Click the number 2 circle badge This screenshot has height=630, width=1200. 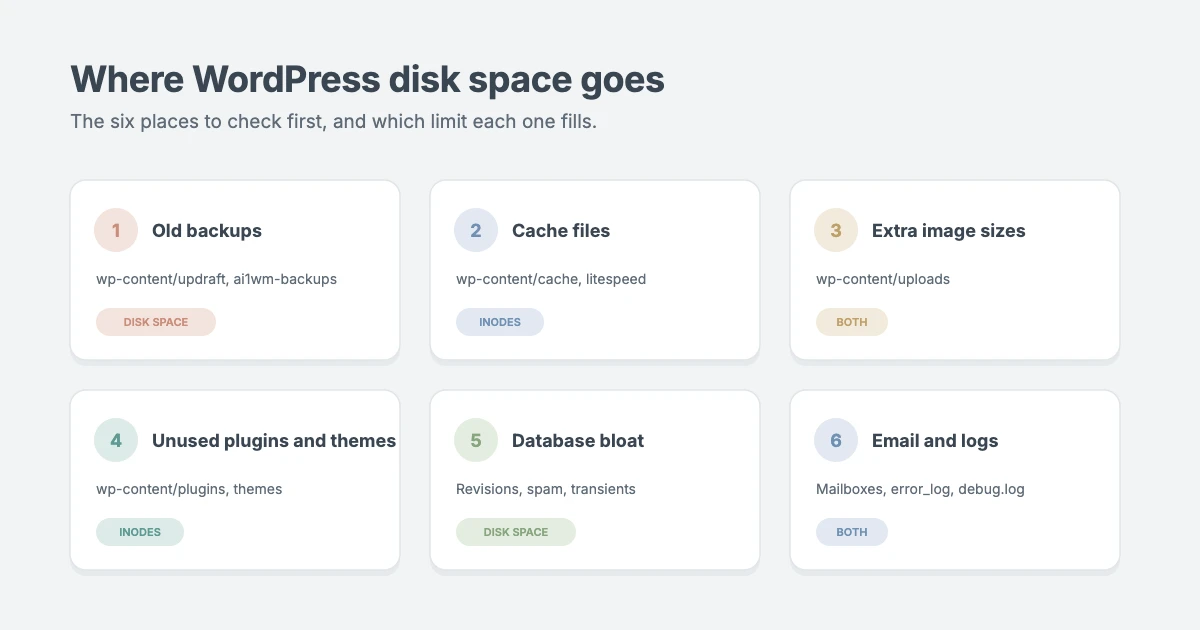(x=476, y=230)
